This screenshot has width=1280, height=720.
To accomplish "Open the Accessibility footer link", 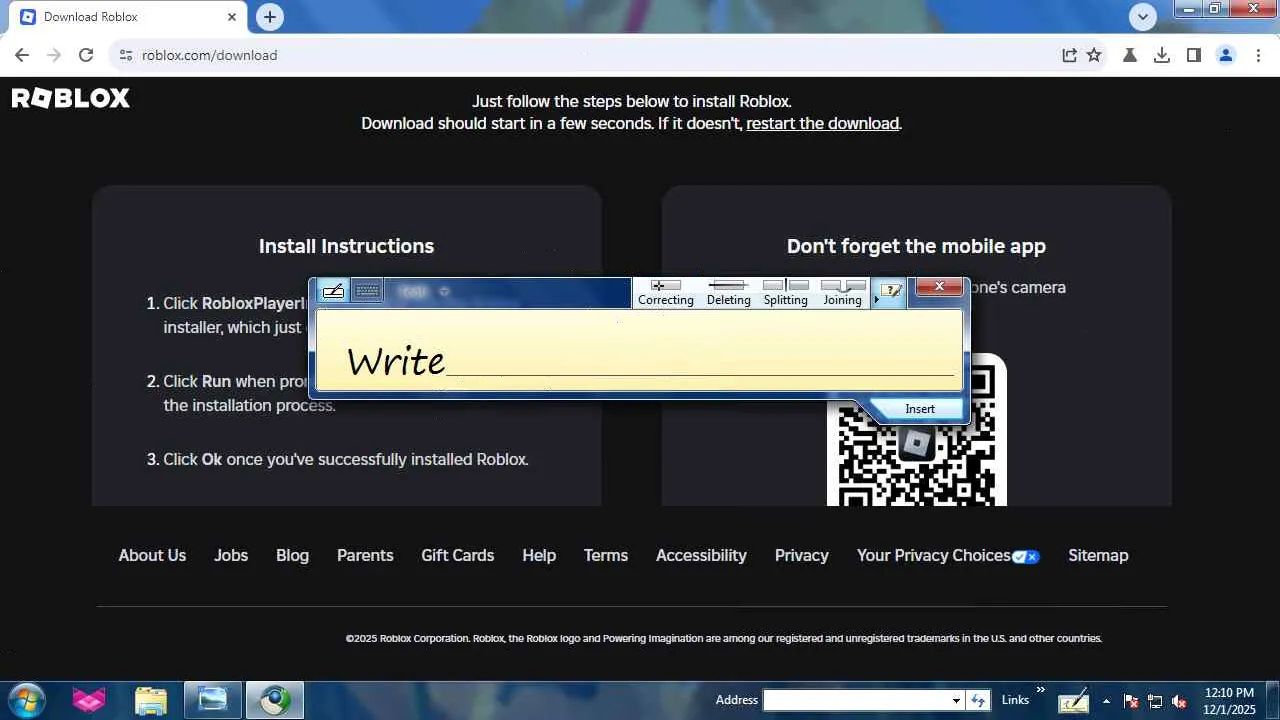I will click(701, 556).
